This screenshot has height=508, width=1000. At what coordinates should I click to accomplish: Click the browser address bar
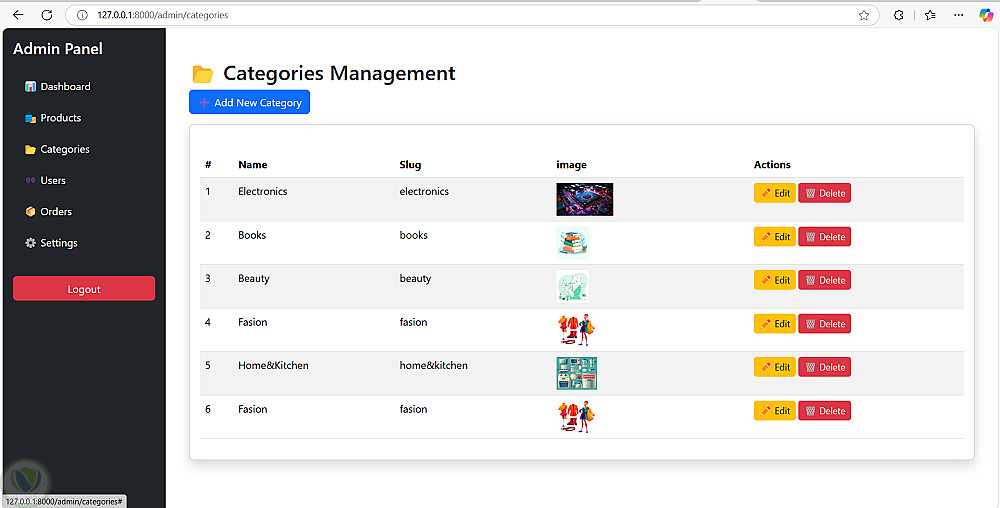(450, 15)
